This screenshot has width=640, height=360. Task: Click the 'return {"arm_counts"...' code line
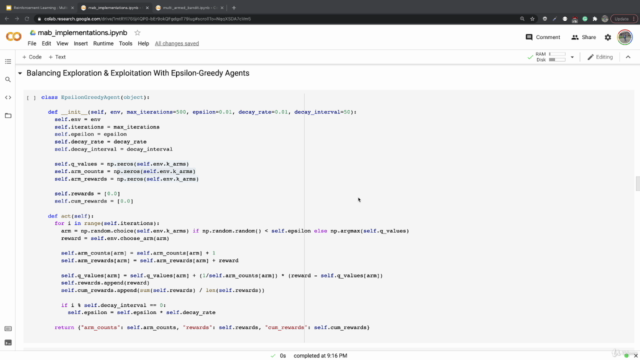pyautogui.click(x=212, y=327)
